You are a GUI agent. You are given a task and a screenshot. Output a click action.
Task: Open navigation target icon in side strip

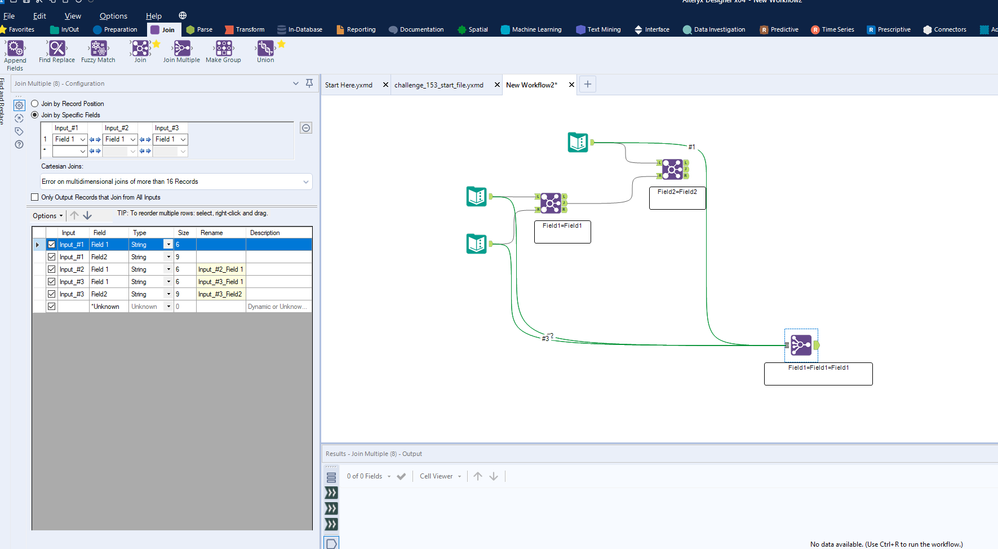[x=19, y=118]
